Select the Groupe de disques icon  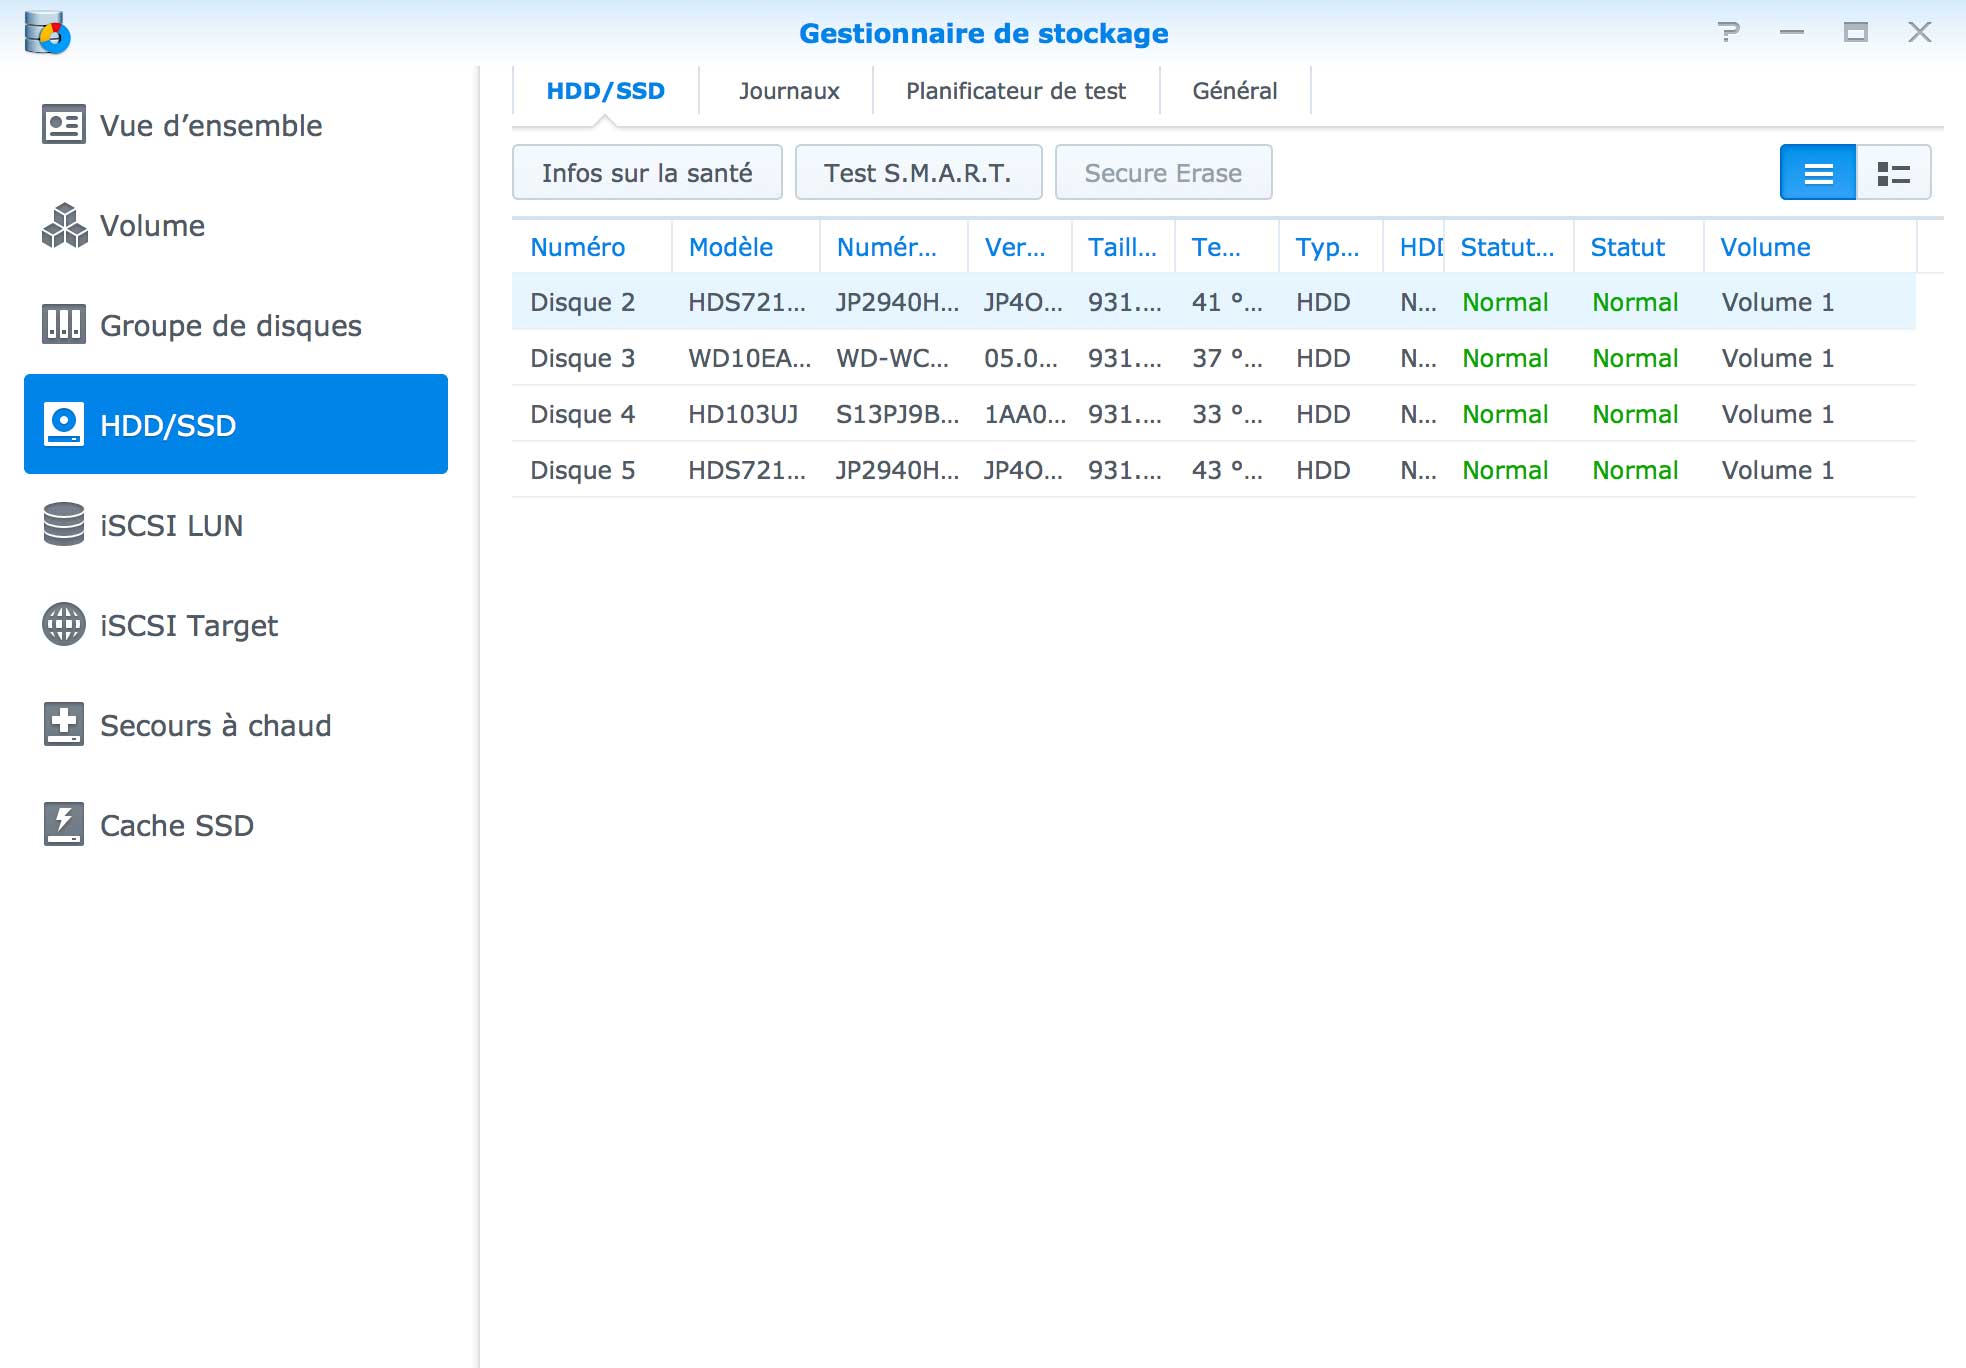point(63,325)
